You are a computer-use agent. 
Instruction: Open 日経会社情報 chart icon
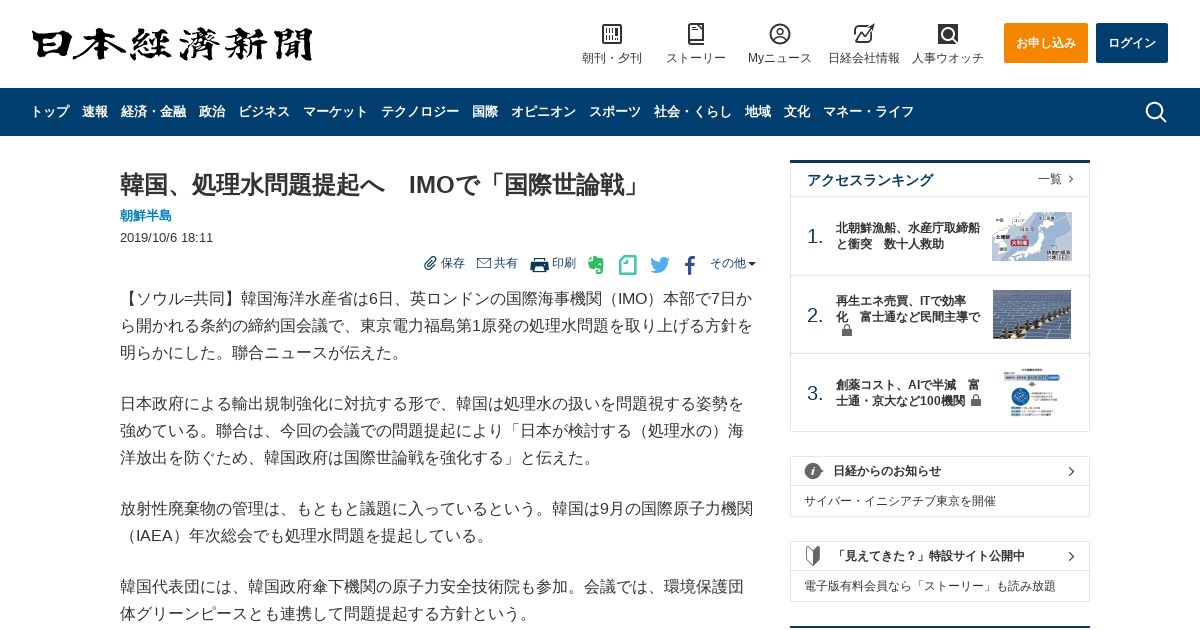(864, 34)
